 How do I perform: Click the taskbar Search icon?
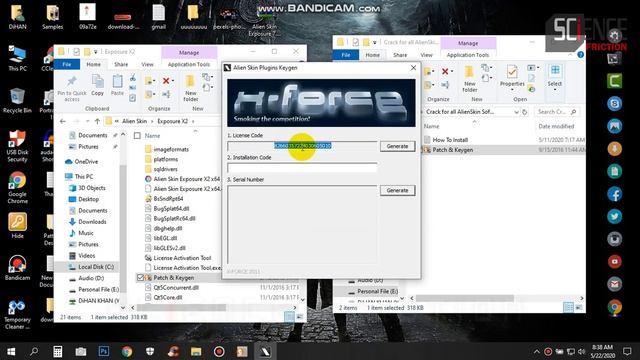point(34,351)
